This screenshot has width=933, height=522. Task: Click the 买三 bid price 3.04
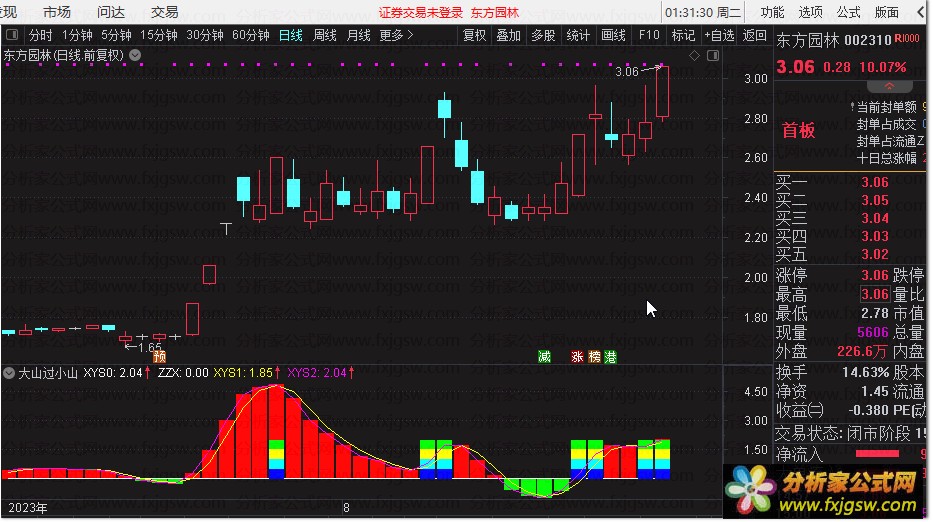tap(875, 218)
